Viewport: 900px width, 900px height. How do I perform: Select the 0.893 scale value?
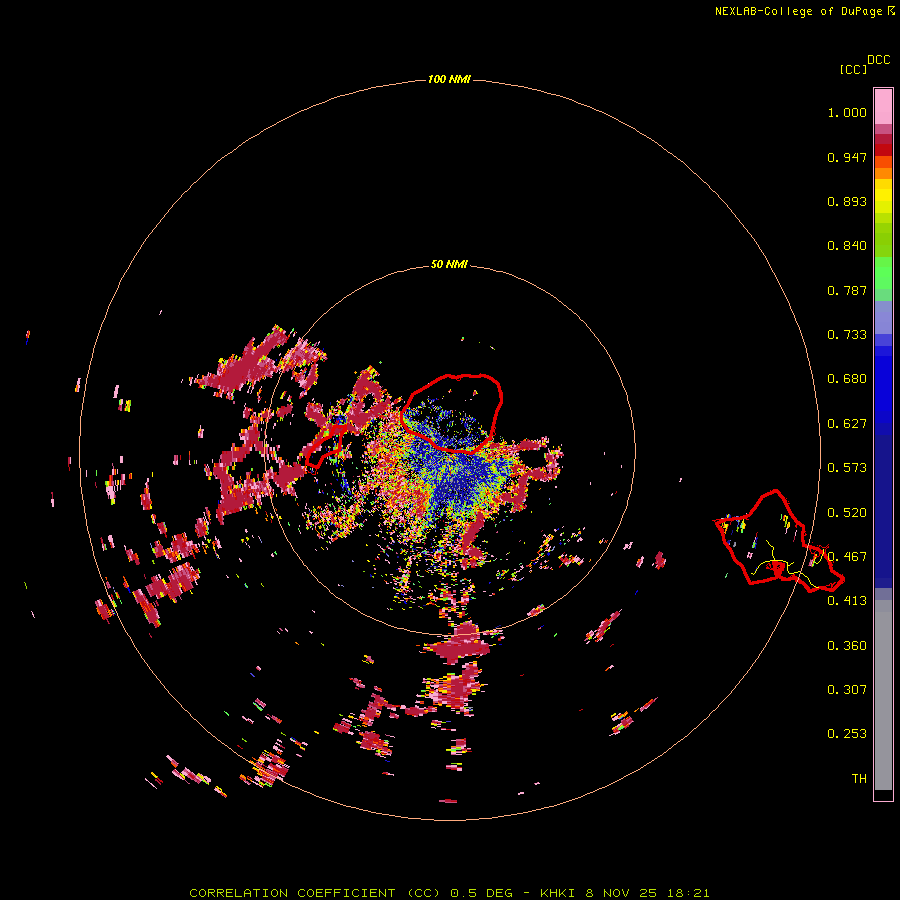847,201
